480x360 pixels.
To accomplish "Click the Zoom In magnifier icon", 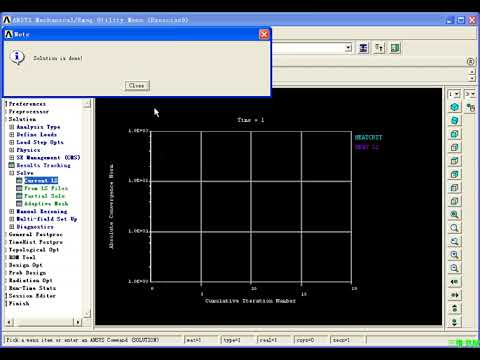I will coord(454,255).
